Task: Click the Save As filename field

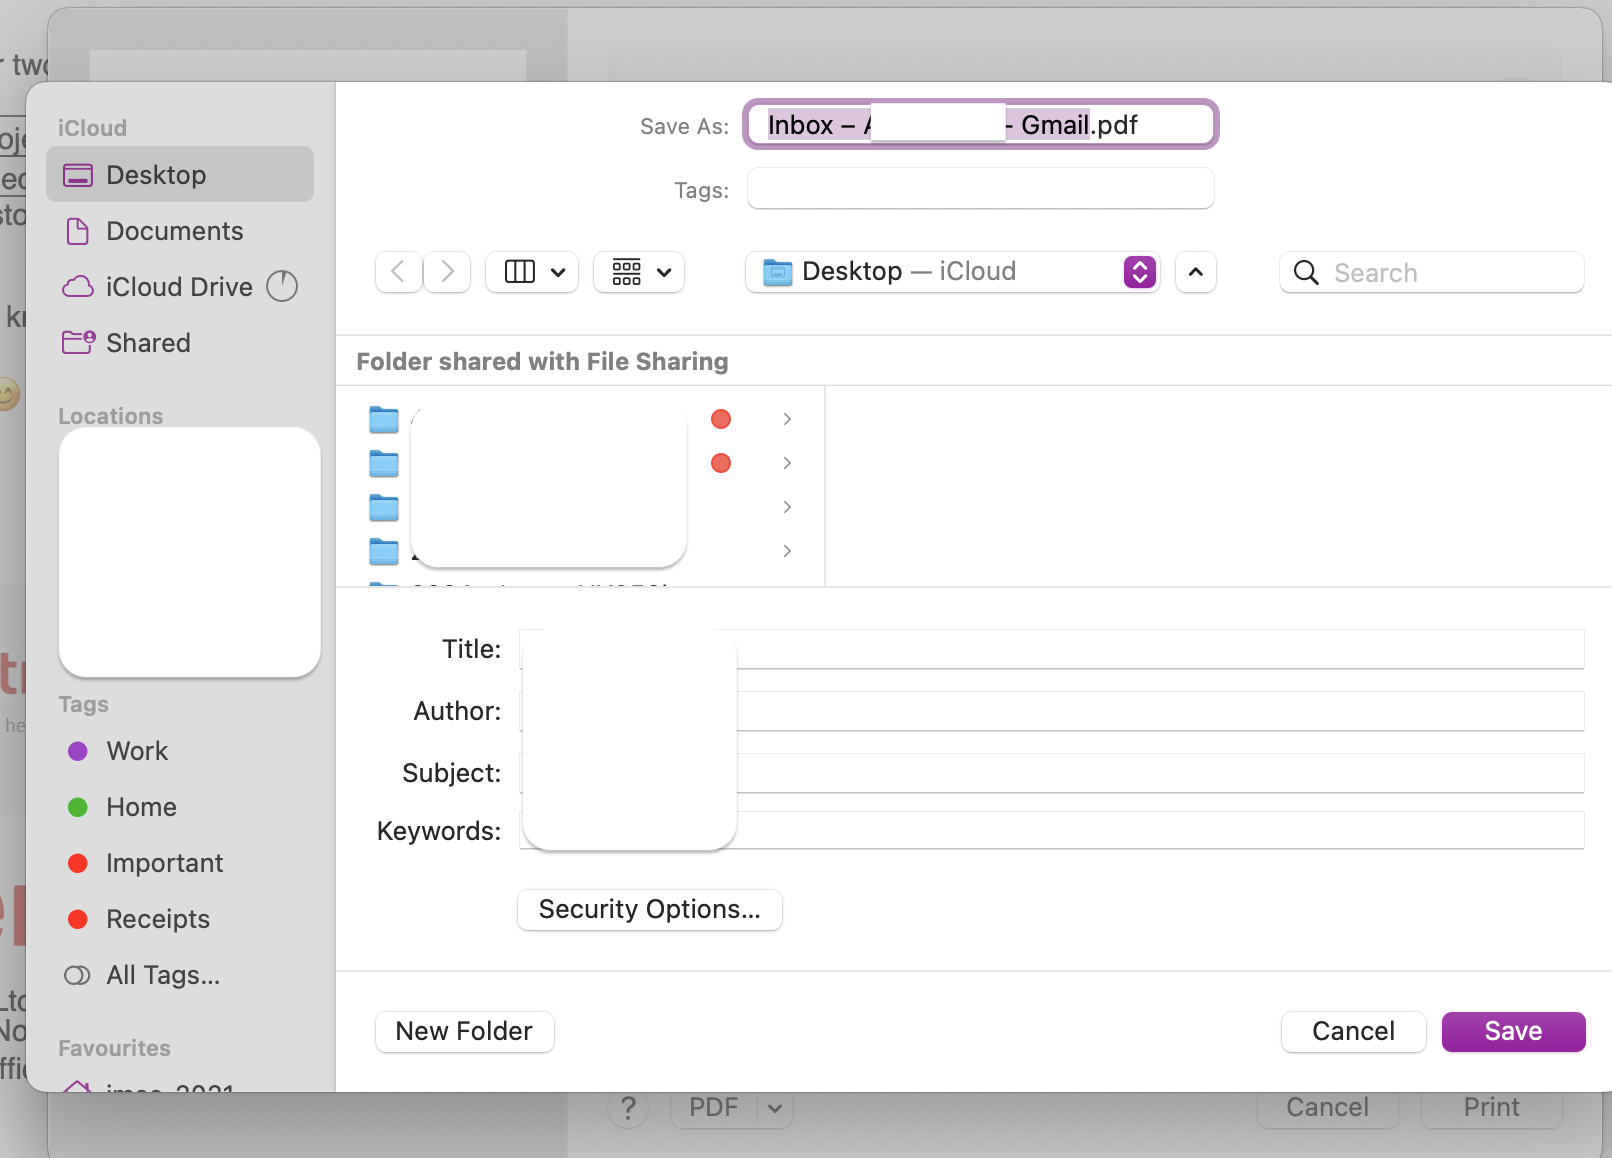Action: [x=981, y=125]
